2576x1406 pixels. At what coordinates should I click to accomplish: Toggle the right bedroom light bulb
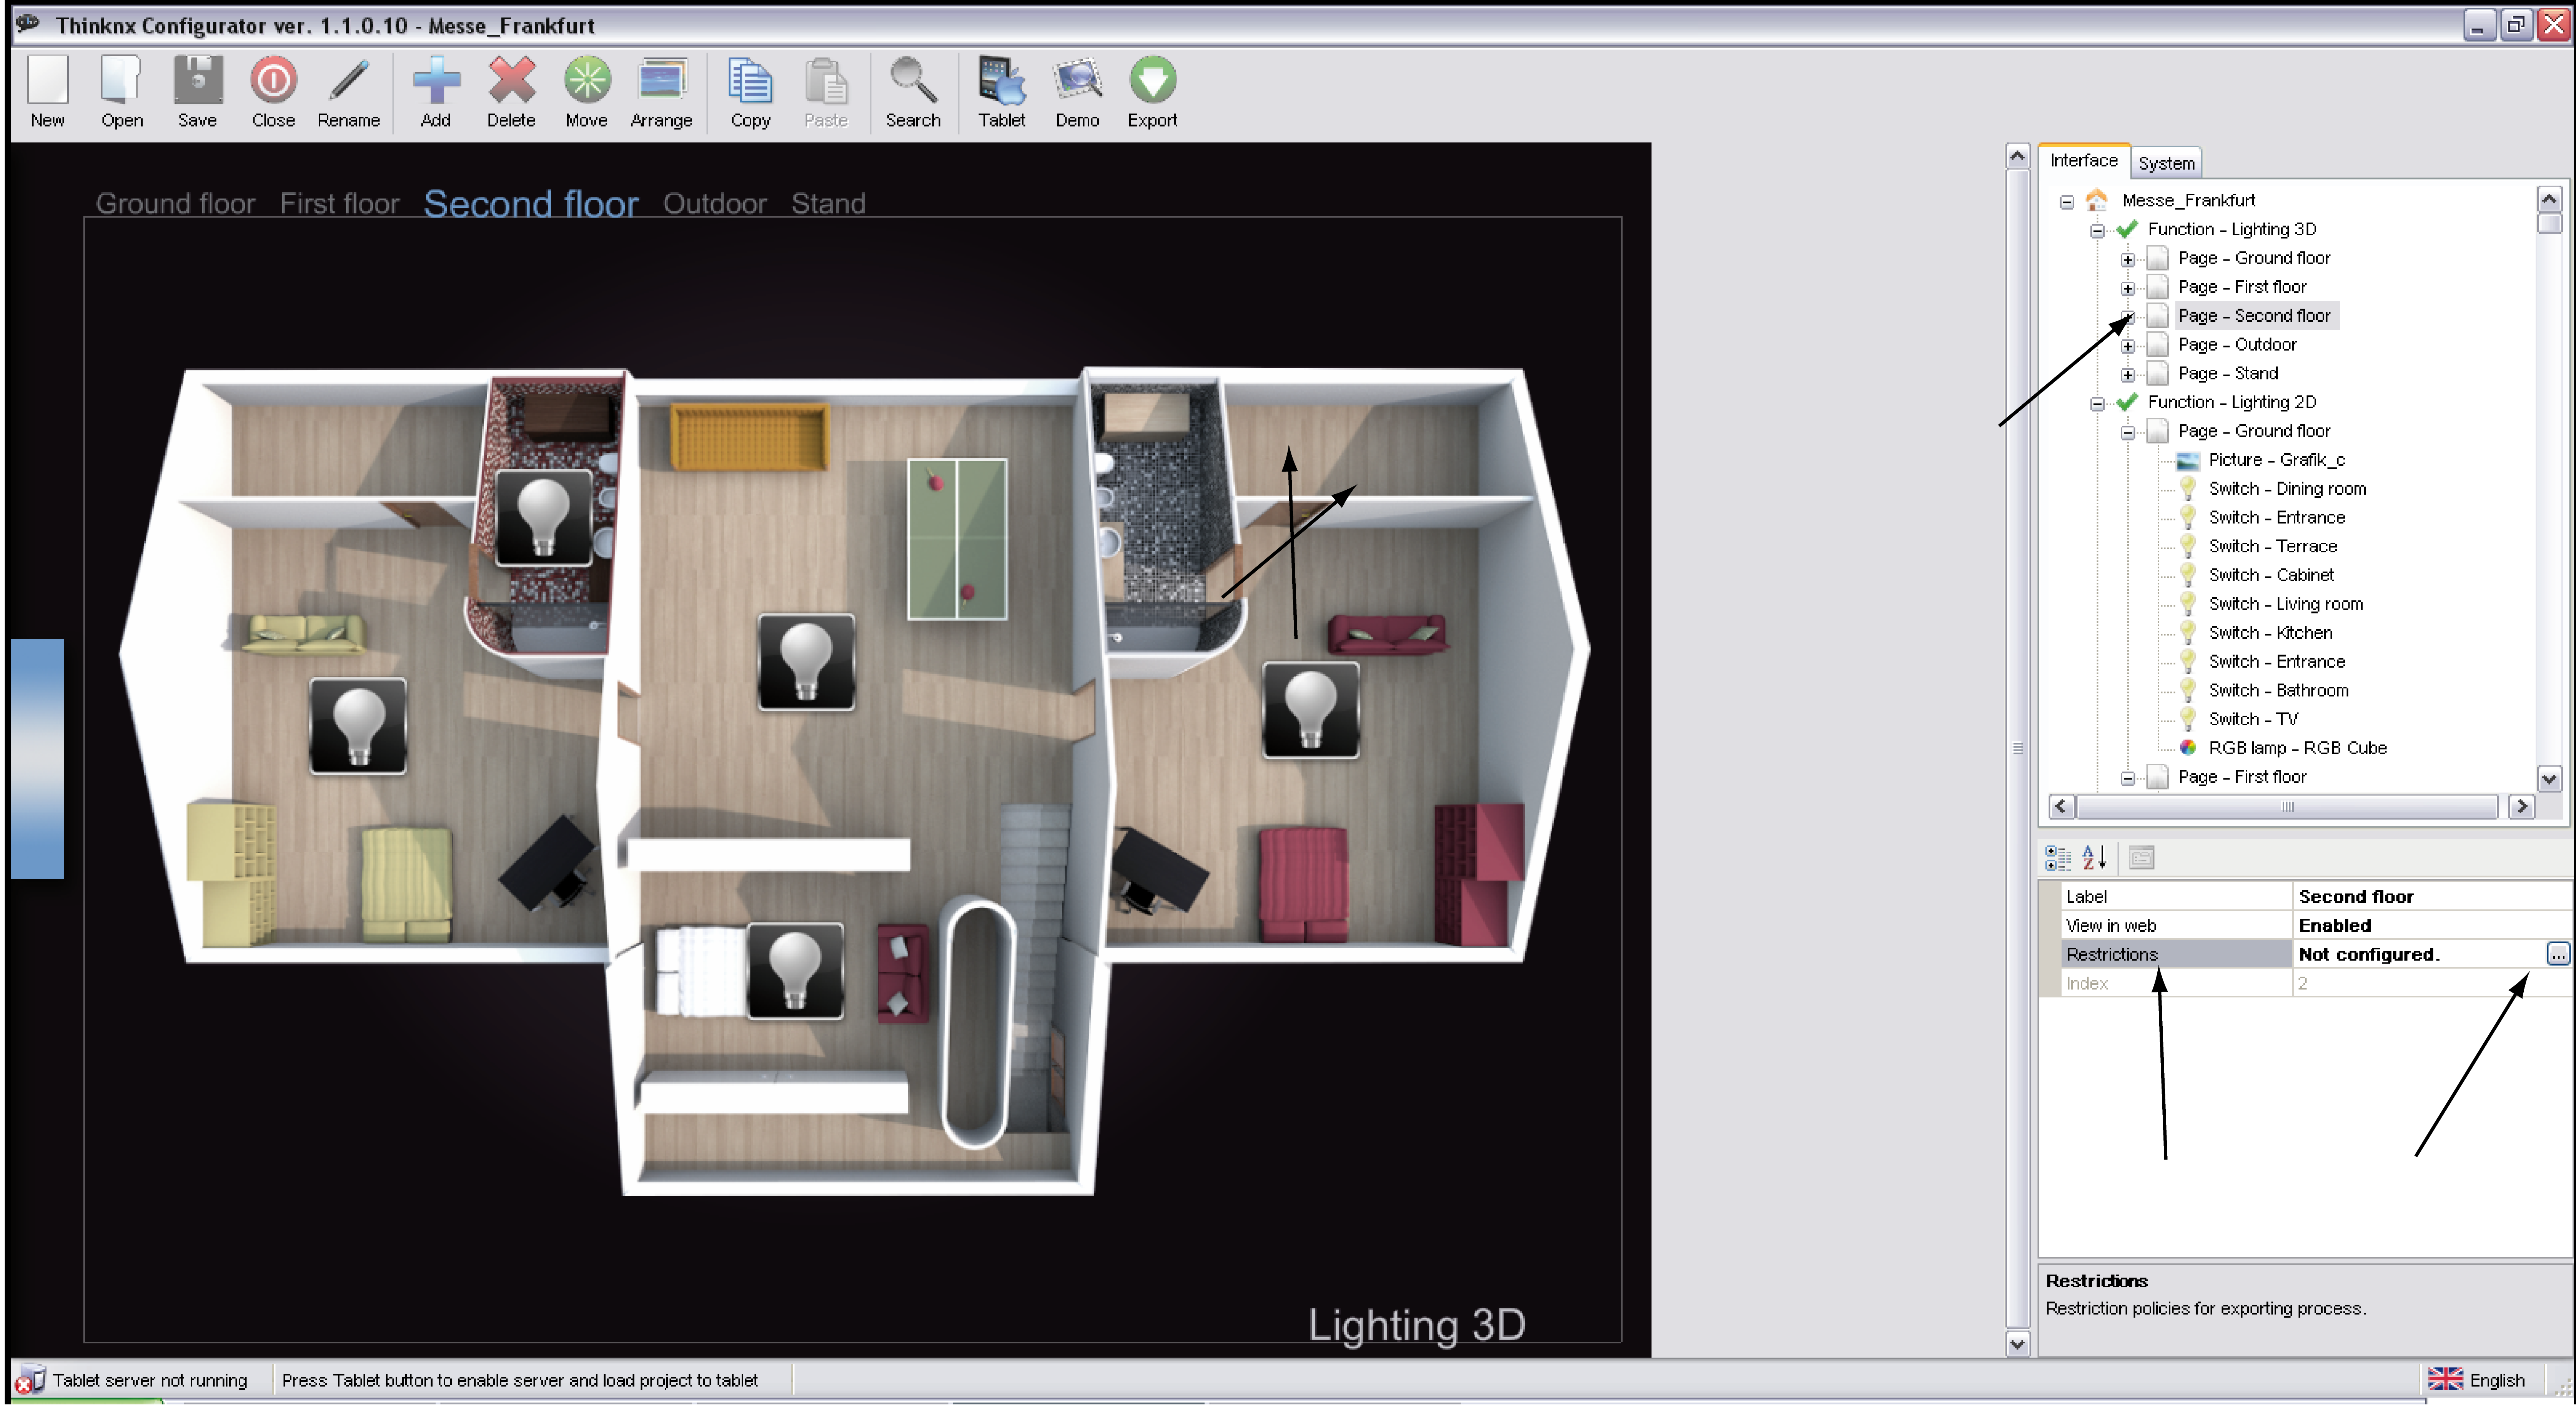coord(1311,710)
